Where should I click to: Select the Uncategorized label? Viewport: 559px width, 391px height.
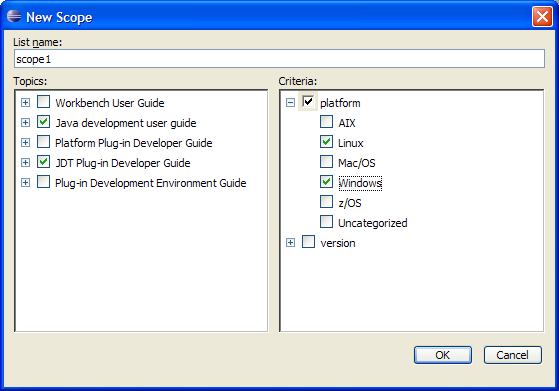373,223
